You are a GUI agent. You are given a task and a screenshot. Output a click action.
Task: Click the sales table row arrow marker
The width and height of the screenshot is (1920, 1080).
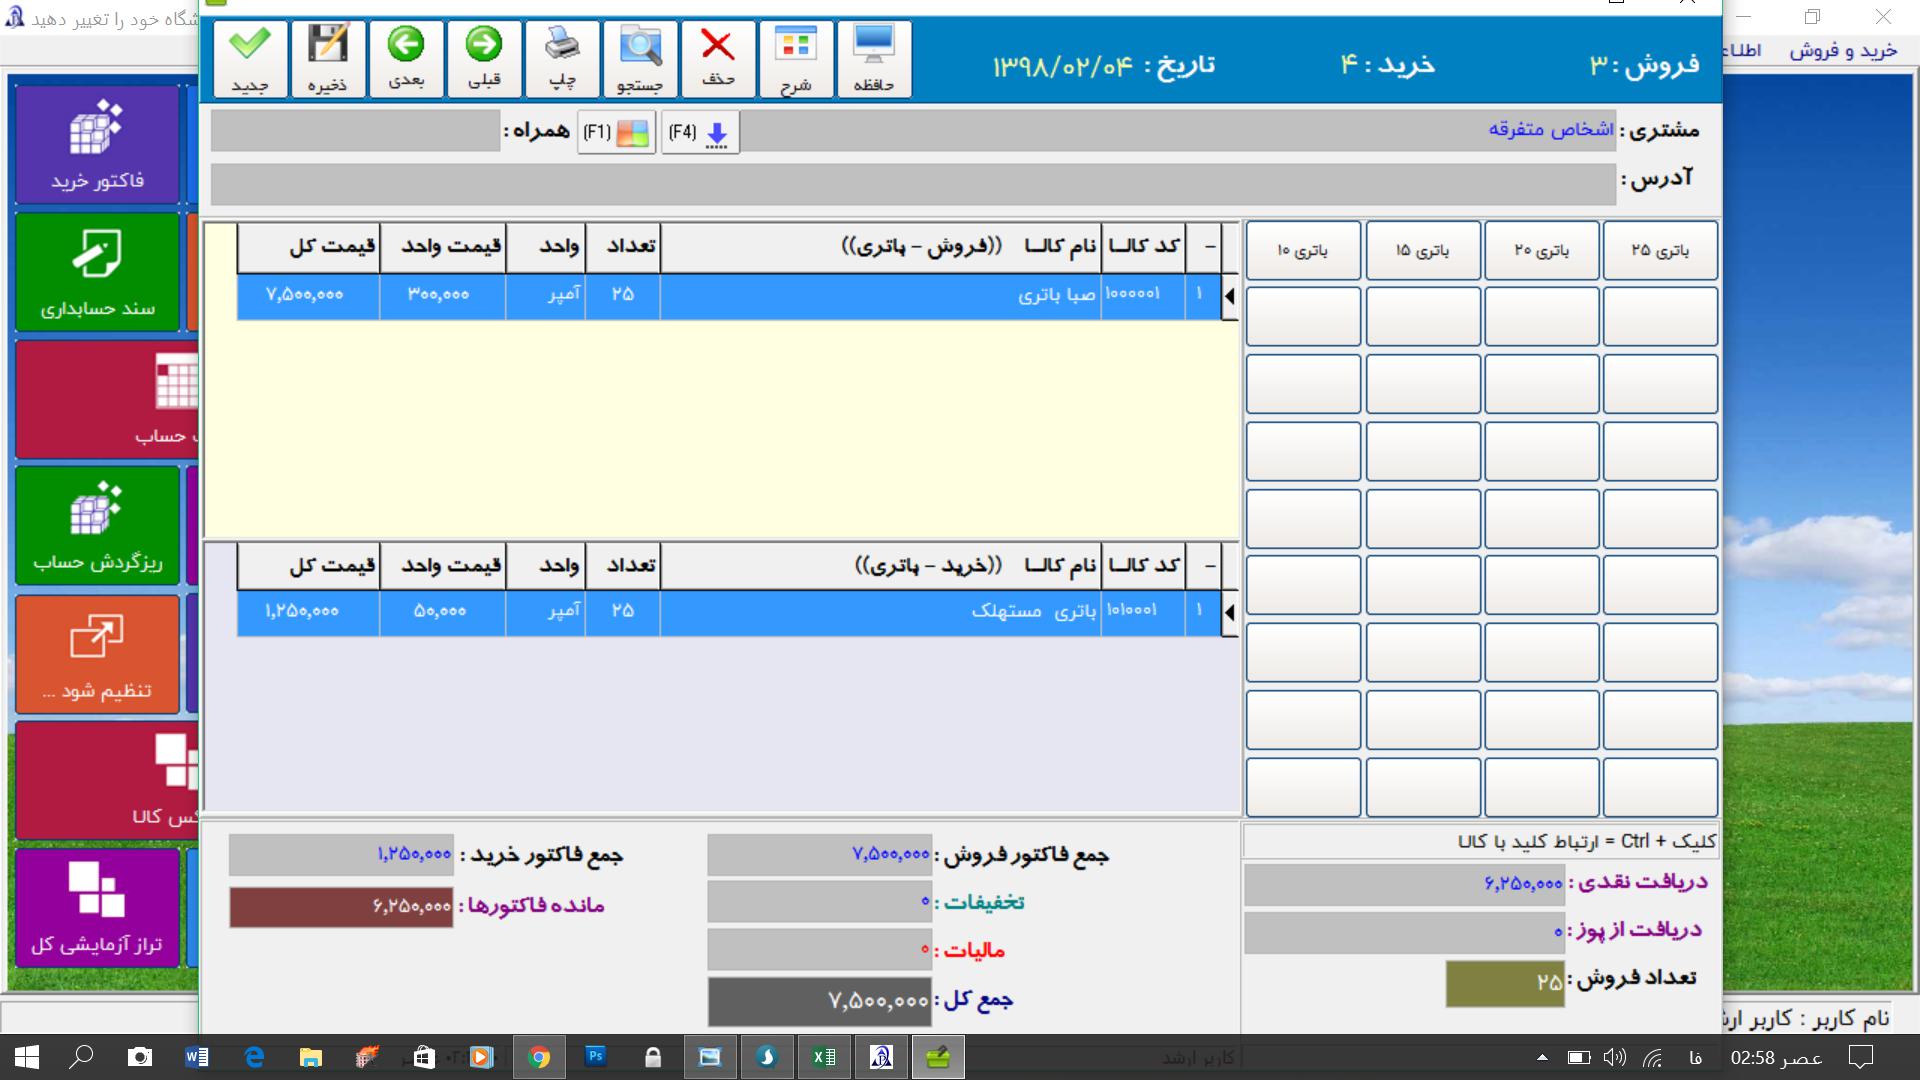[1230, 296]
